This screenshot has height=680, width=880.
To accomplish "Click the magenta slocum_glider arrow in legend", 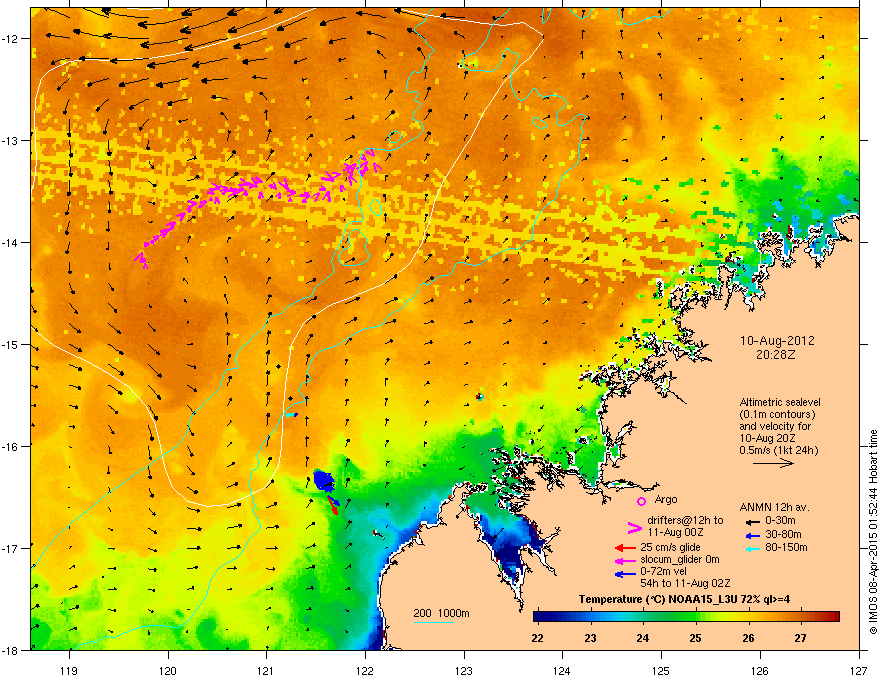I will tap(625, 560).
